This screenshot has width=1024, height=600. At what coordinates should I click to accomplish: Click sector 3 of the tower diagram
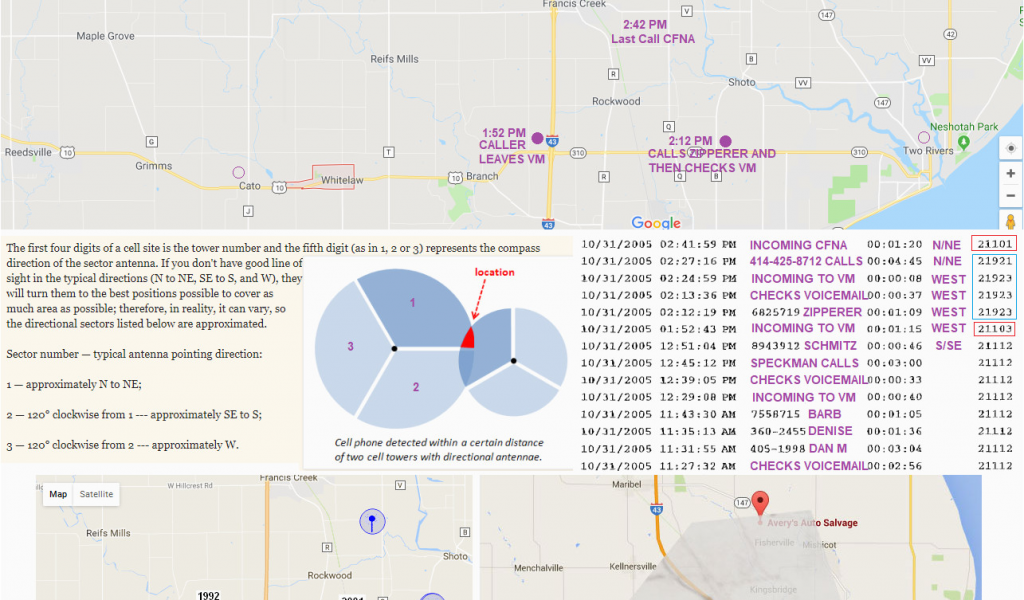pyautogui.click(x=351, y=346)
